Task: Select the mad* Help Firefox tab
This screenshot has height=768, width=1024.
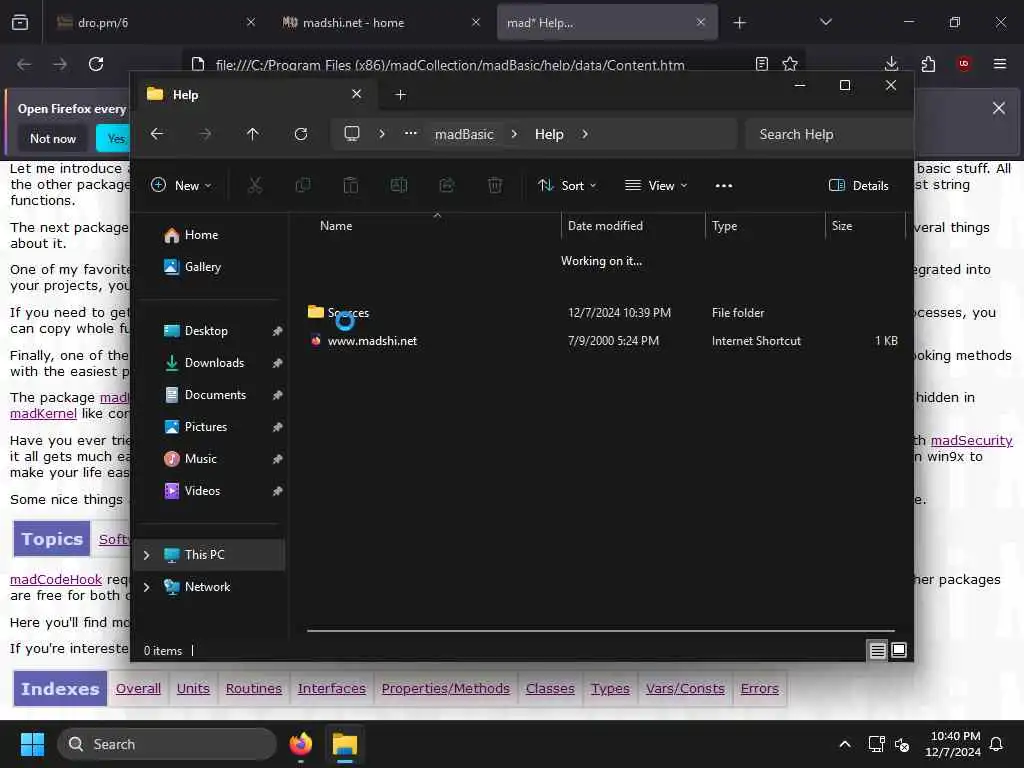Action: (607, 23)
